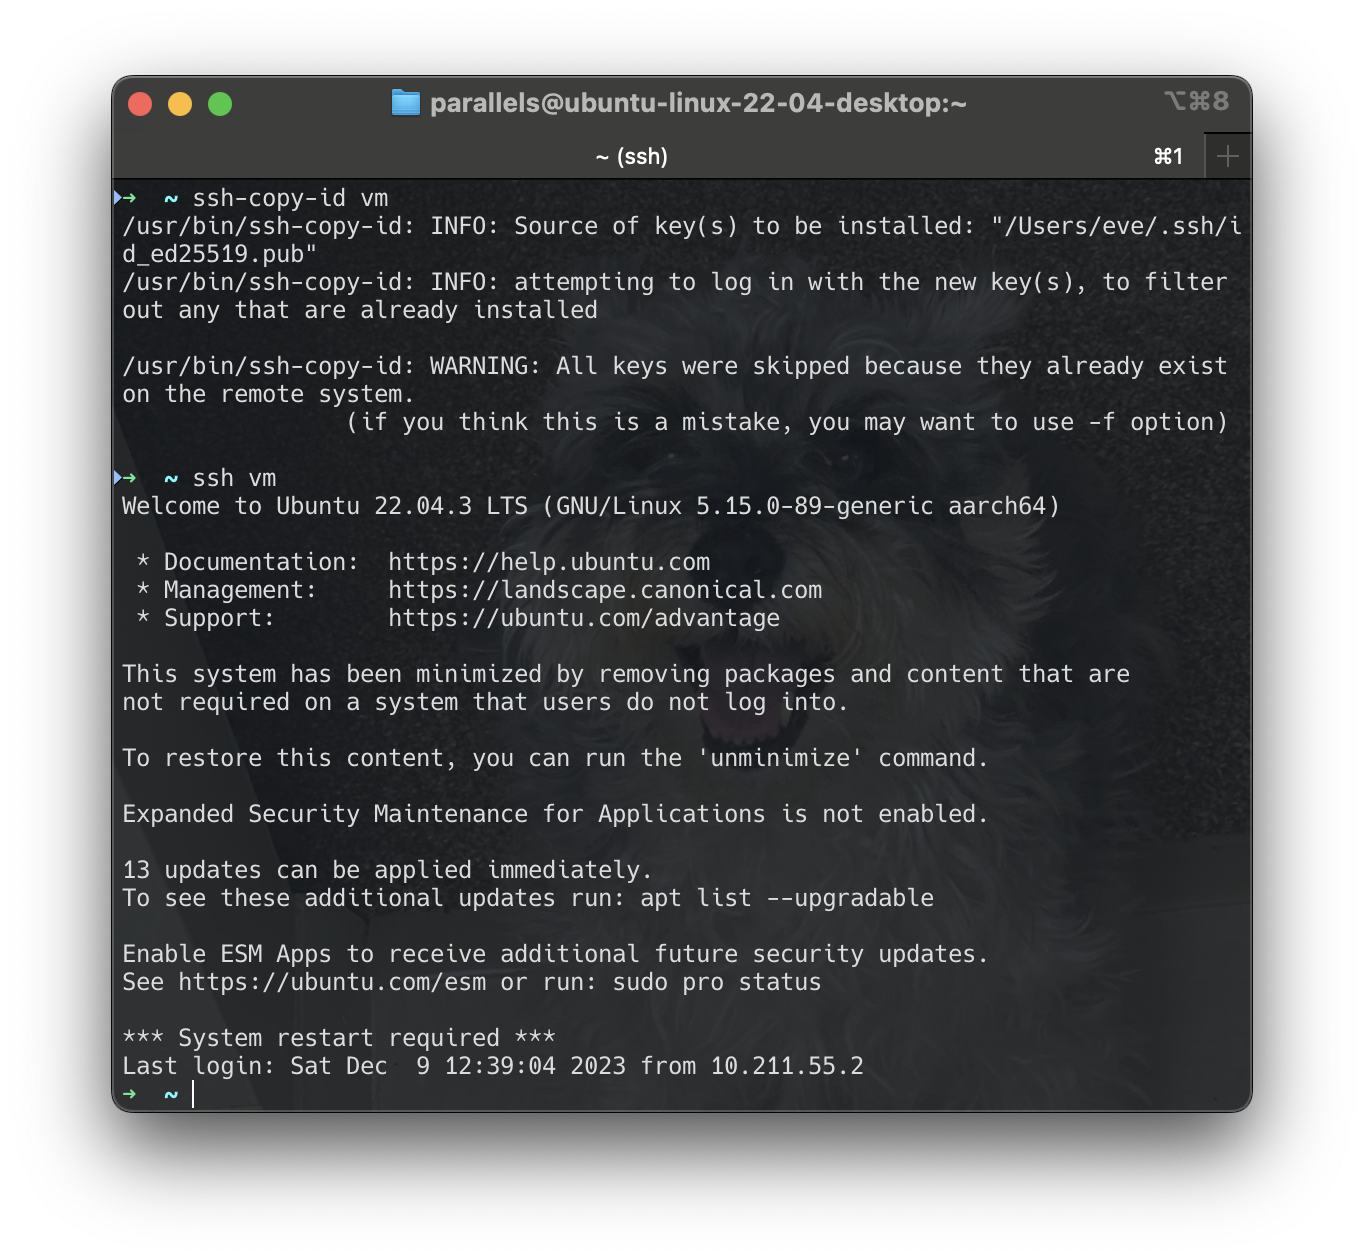Click the green prompt arrow beside "ssh-copy-id vm"
Image resolution: width=1364 pixels, height=1260 pixels.
[x=130, y=198]
